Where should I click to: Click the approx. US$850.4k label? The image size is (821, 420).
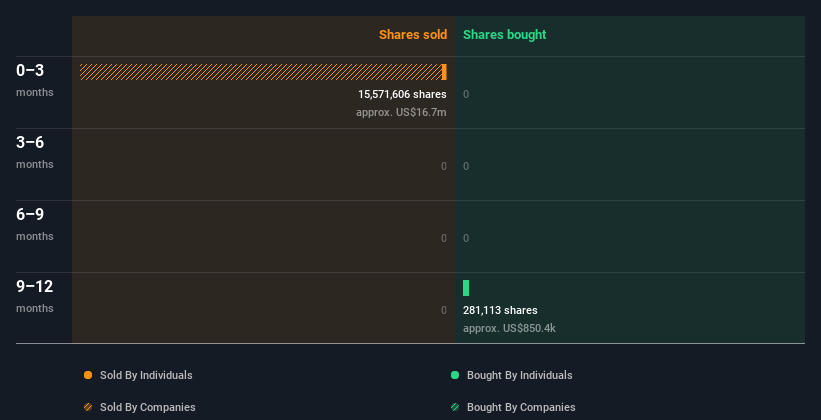[509, 328]
